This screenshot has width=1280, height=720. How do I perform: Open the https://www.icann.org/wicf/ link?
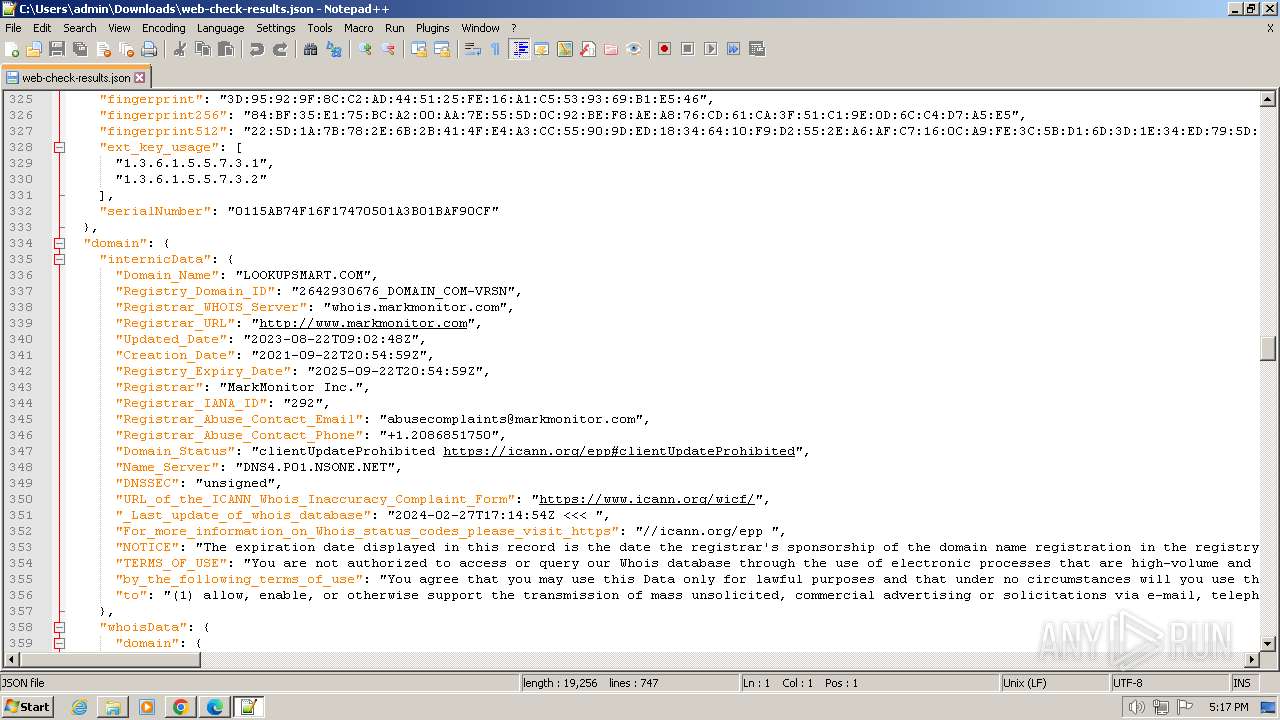pos(647,499)
